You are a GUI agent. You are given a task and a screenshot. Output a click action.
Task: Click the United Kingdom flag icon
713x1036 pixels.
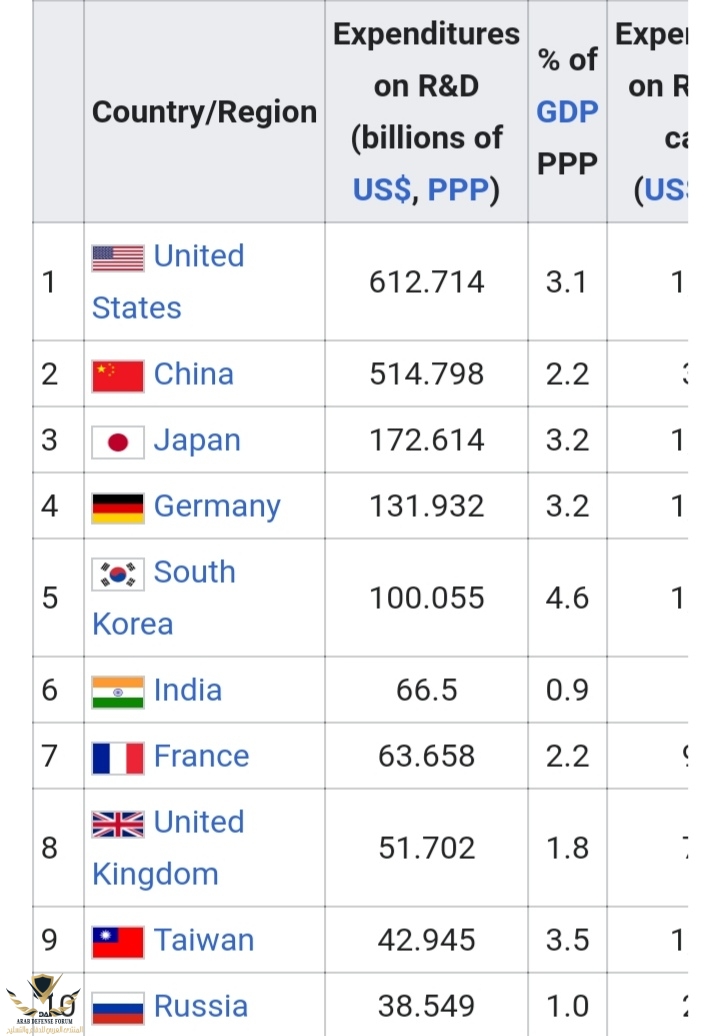point(118,823)
